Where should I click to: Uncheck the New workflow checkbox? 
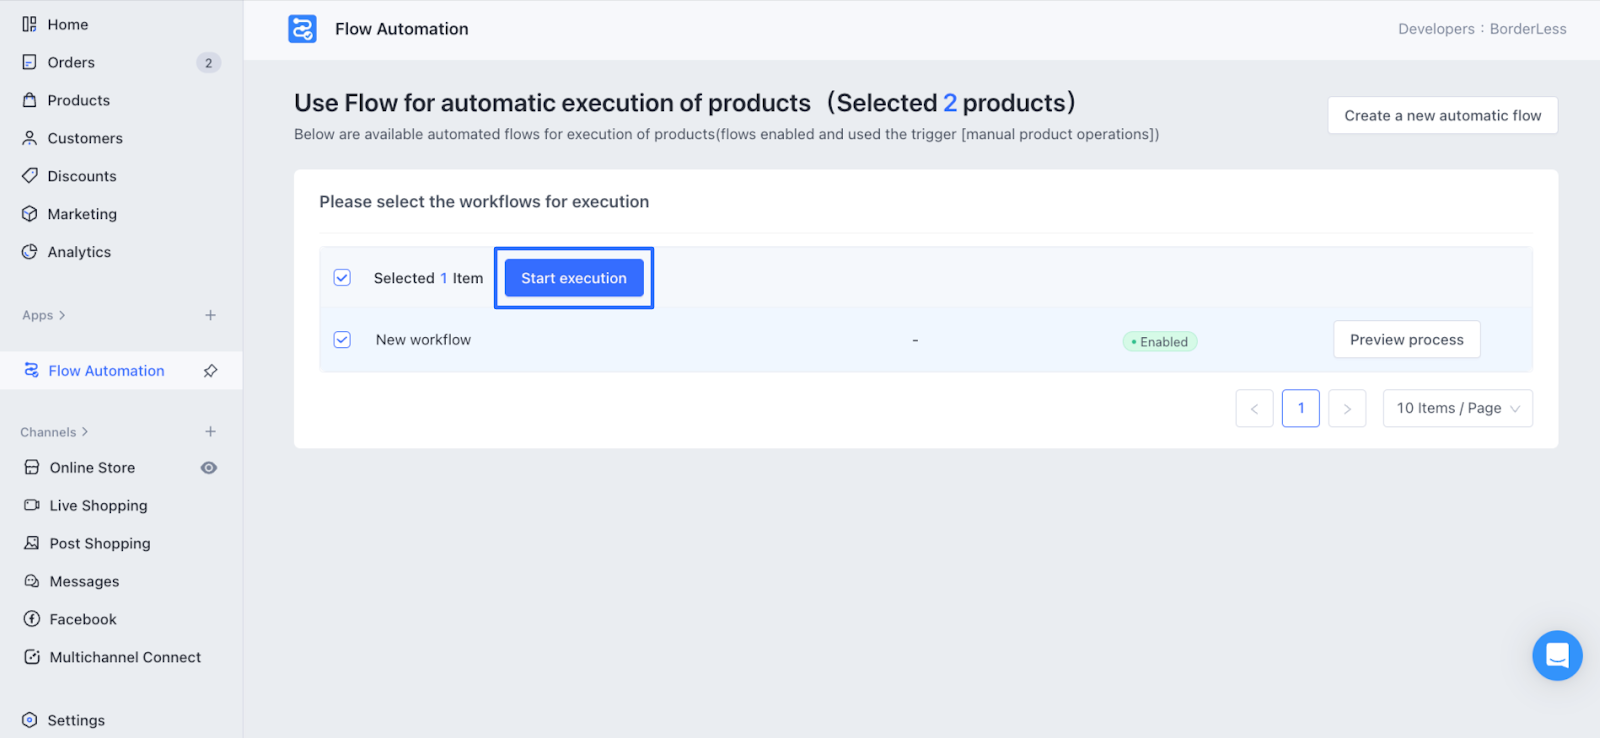point(342,340)
